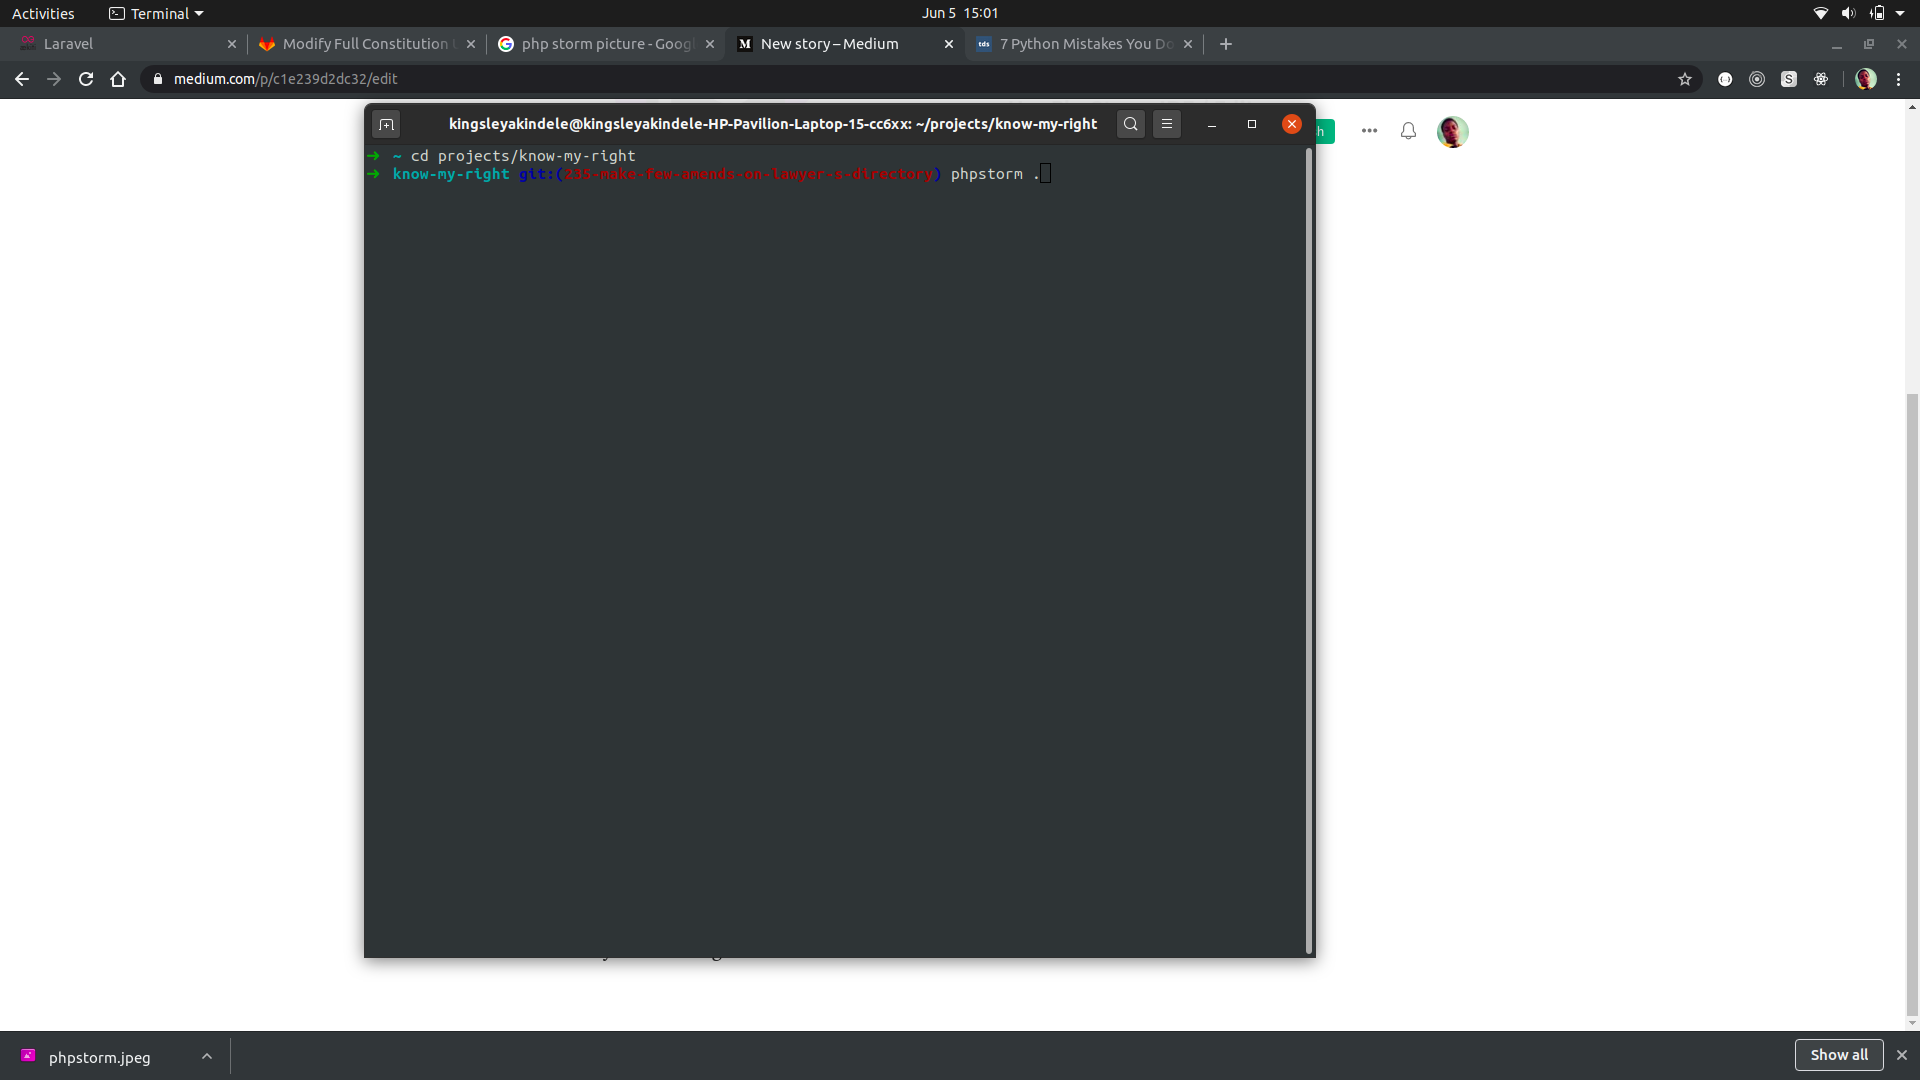Open the Activities overview

coord(43,13)
